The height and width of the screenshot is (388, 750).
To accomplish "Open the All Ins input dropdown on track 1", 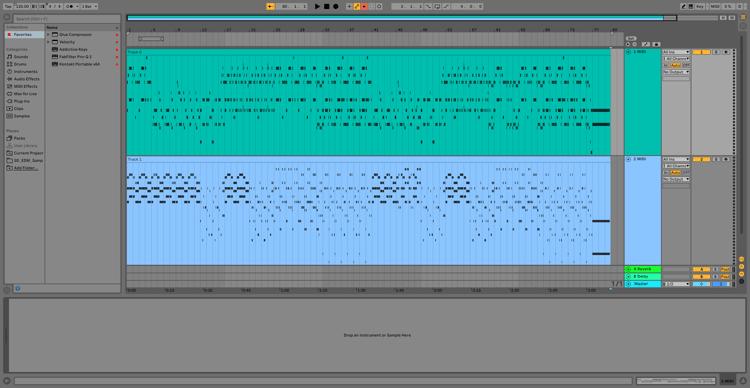I will (676, 52).
